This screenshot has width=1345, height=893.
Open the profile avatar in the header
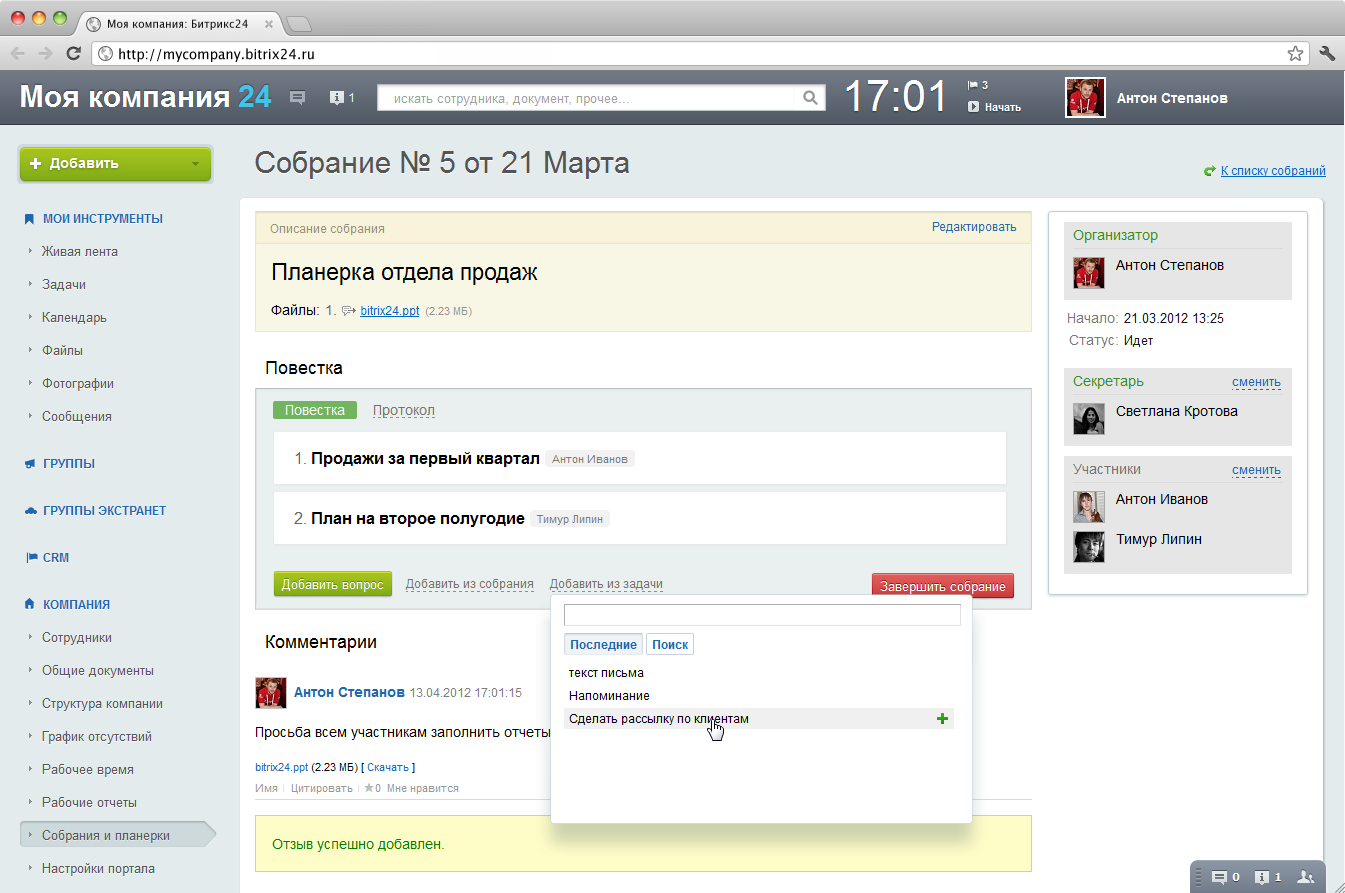click(x=1085, y=98)
